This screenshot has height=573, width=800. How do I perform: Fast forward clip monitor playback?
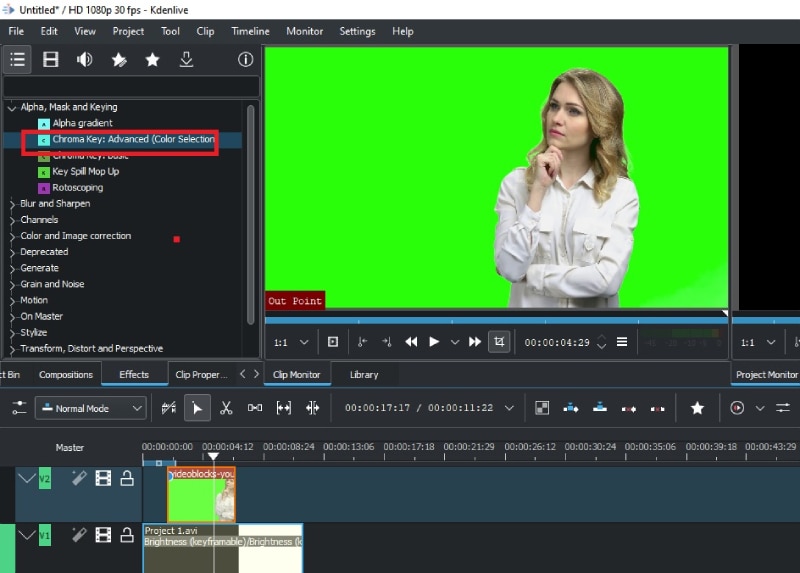(x=475, y=342)
